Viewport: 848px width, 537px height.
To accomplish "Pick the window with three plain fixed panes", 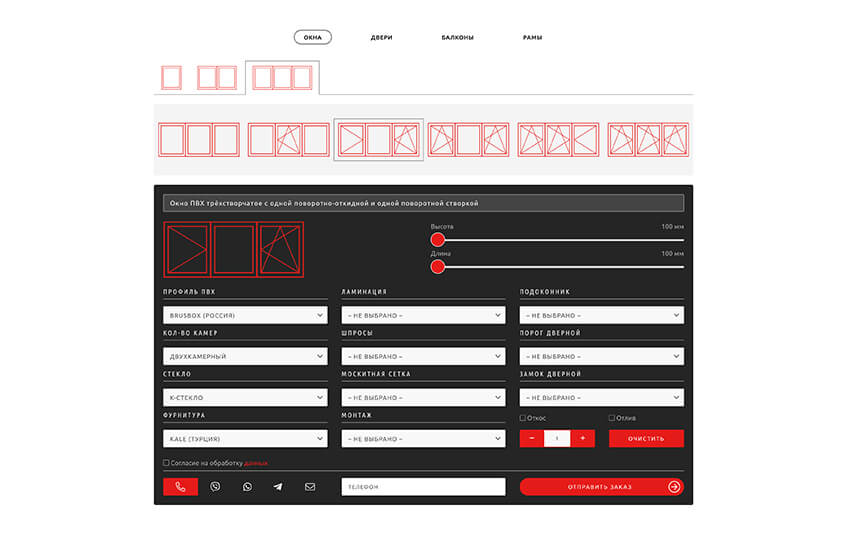I will (x=199, y=139).
